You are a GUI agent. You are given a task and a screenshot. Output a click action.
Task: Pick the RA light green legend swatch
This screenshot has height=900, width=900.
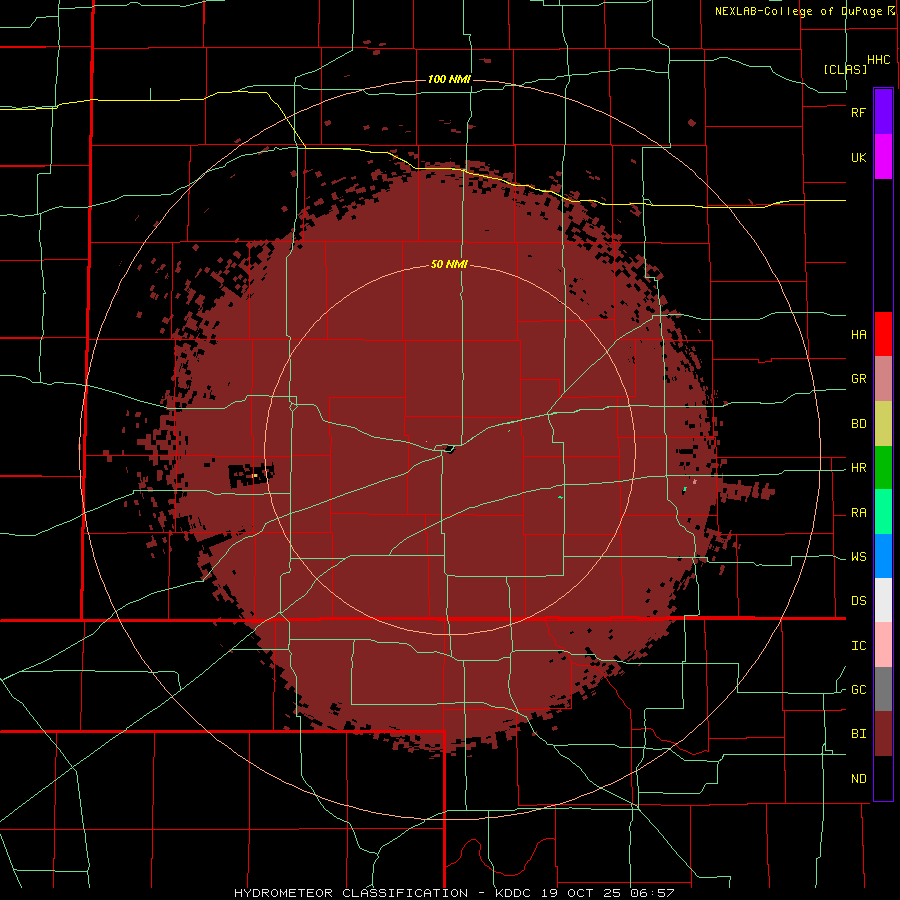click(x=883, y=512)
